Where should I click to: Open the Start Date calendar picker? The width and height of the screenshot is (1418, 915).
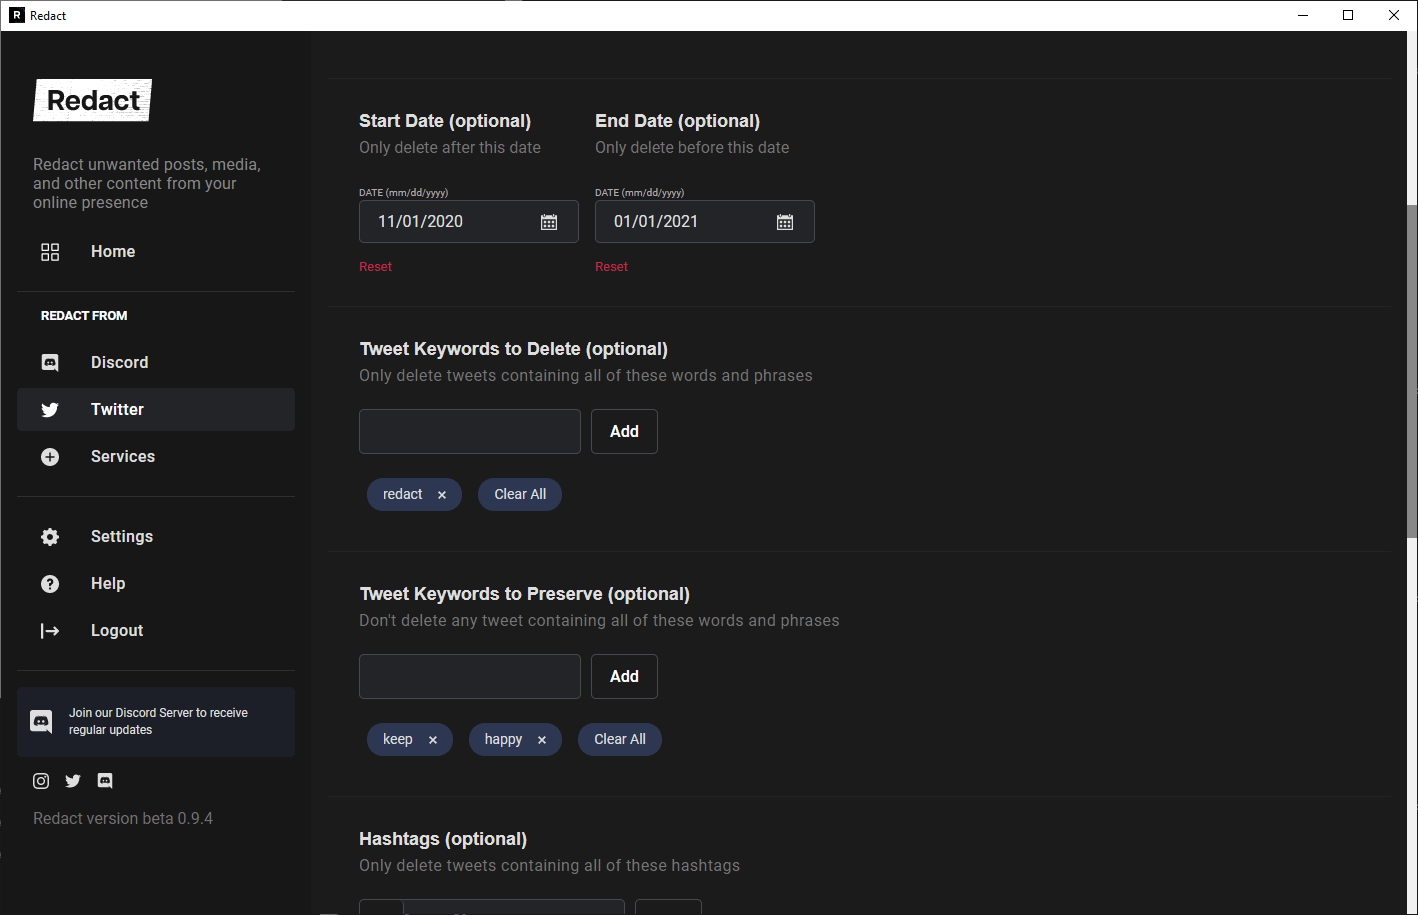coord(548,221)
